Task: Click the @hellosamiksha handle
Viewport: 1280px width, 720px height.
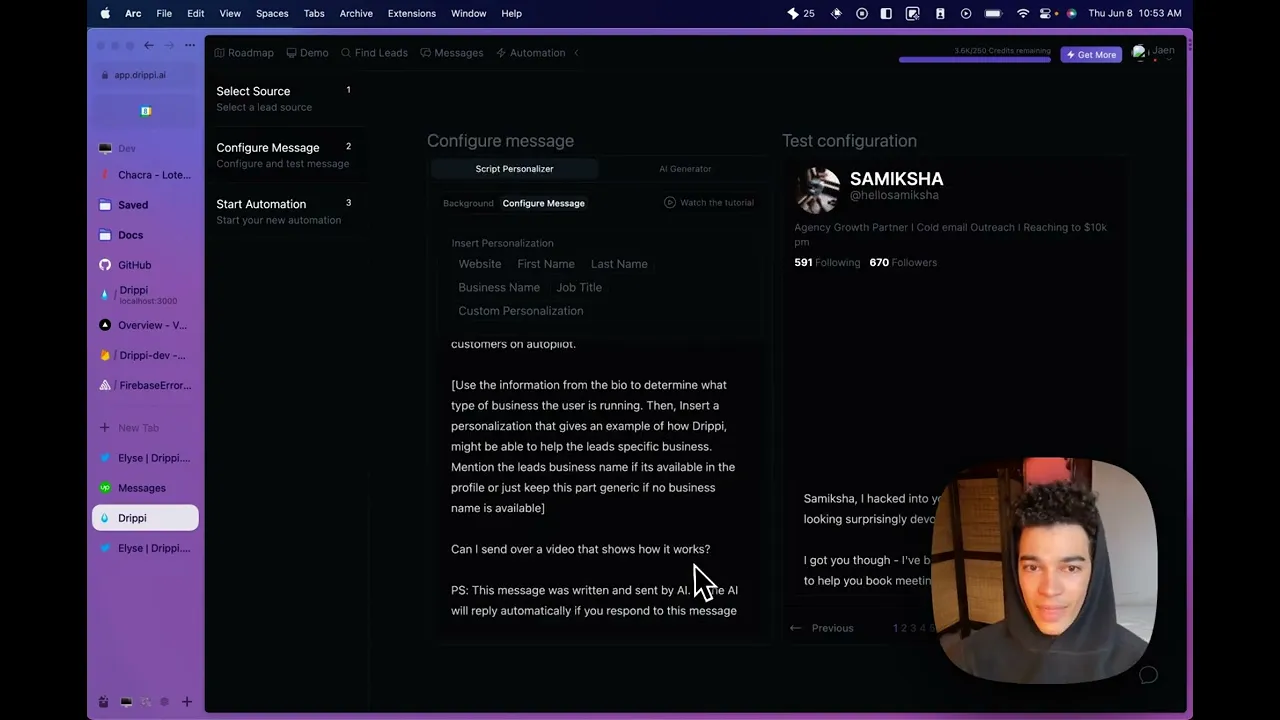Action: coord(894,195)
